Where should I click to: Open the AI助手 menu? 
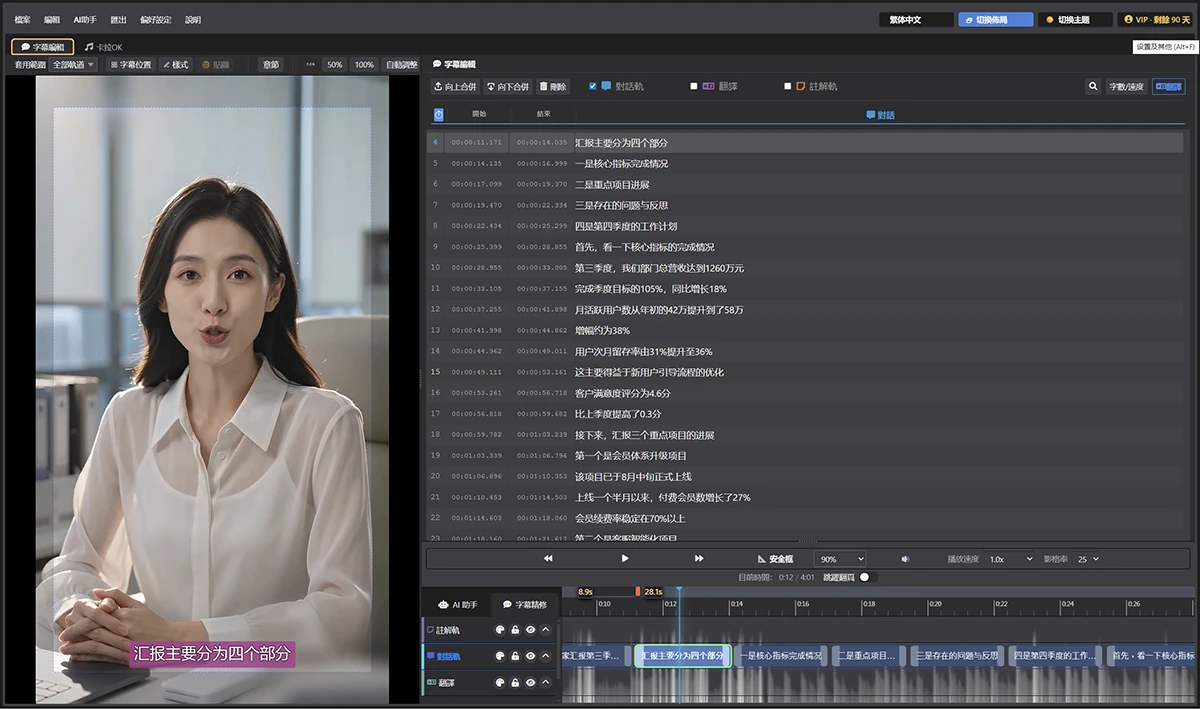(x=85, y=20)
